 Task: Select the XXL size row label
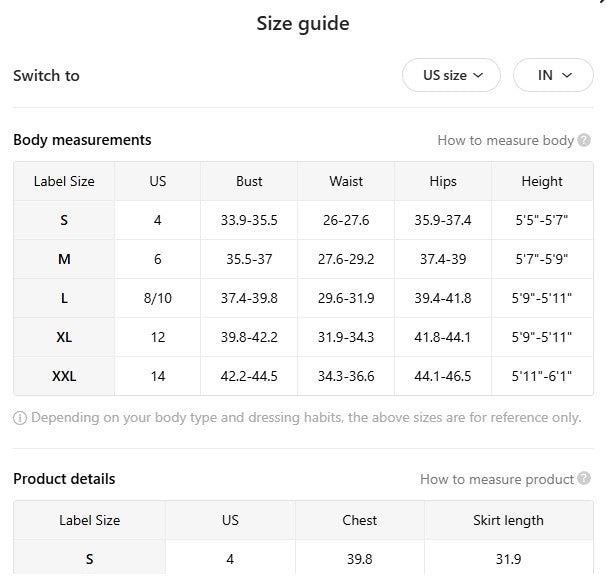(x=64, y=377)
